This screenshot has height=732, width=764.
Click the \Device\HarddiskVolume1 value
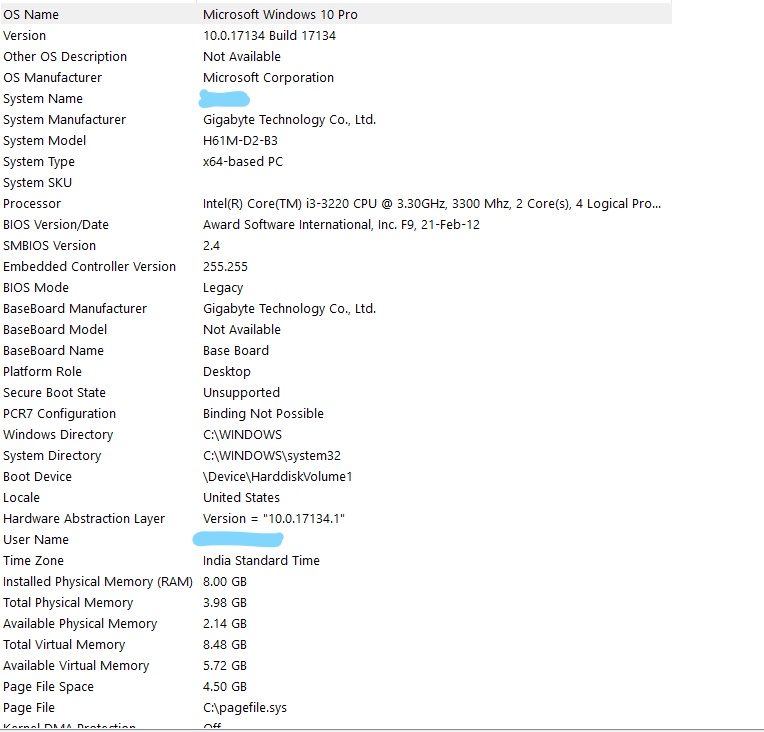pyautogui.click(x=277, y=476)
